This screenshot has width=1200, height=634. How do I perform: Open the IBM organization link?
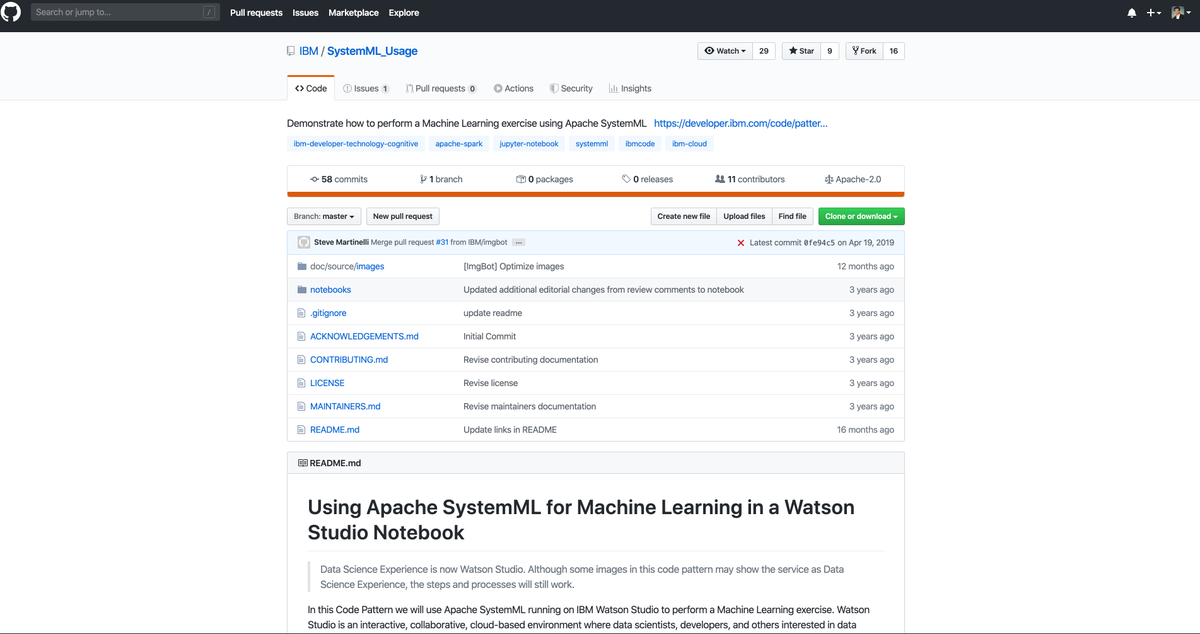click(308, 51)
